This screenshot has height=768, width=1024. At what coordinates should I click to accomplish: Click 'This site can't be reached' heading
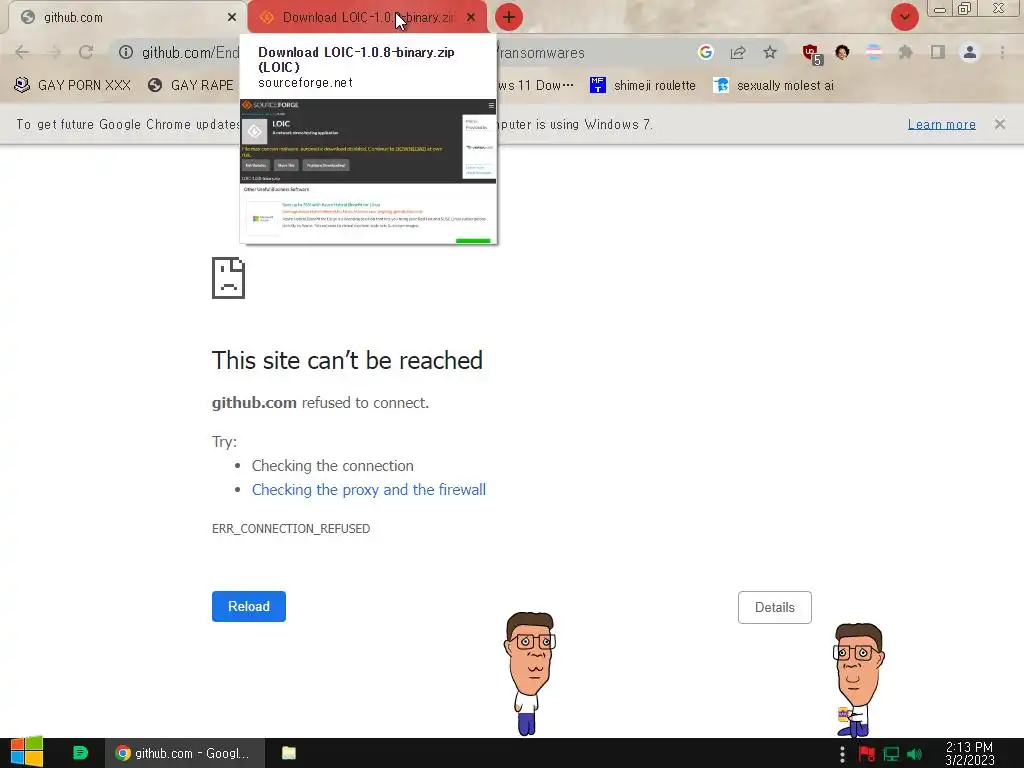pyautogui.click(x=347, y=360)
